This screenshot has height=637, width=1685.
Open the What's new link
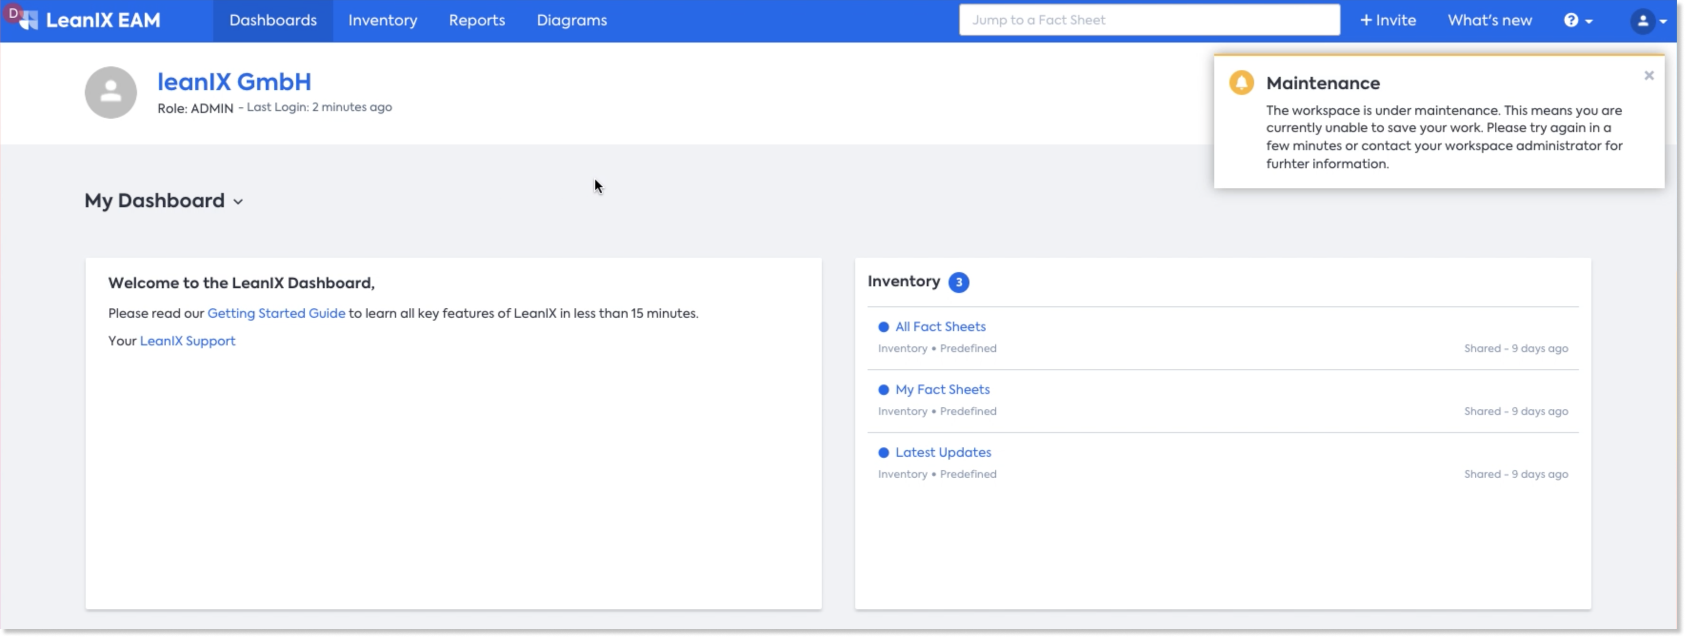click(x=1490, y=20)
